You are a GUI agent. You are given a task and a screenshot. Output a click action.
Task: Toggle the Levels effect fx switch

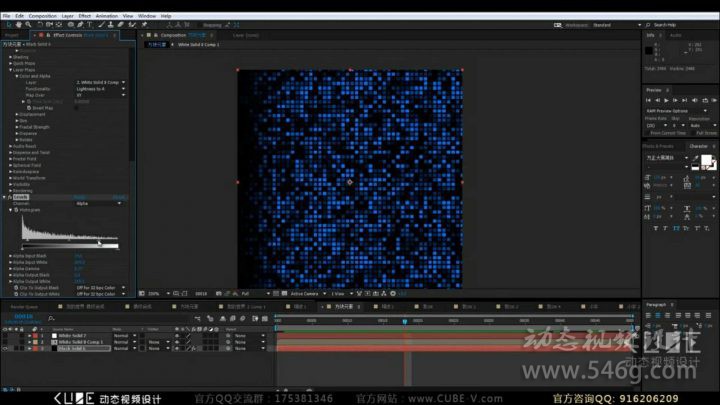(x=11, y=197)
